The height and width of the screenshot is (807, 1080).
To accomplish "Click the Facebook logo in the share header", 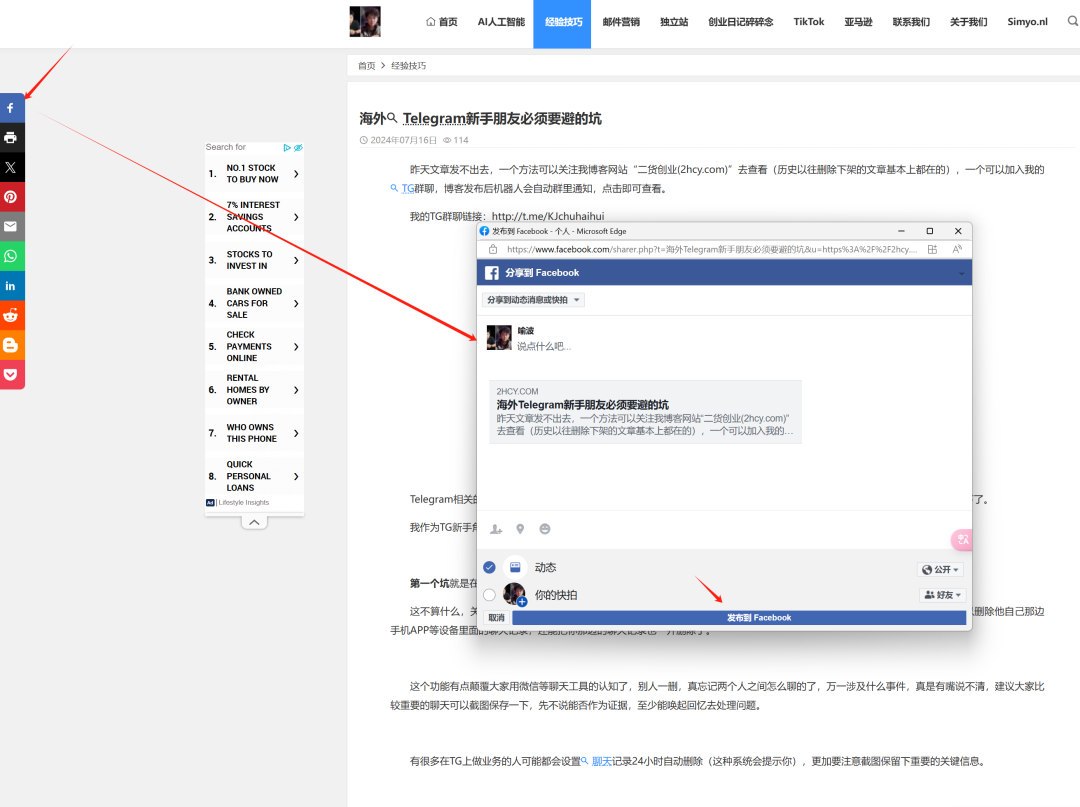I will click(492, 273).
